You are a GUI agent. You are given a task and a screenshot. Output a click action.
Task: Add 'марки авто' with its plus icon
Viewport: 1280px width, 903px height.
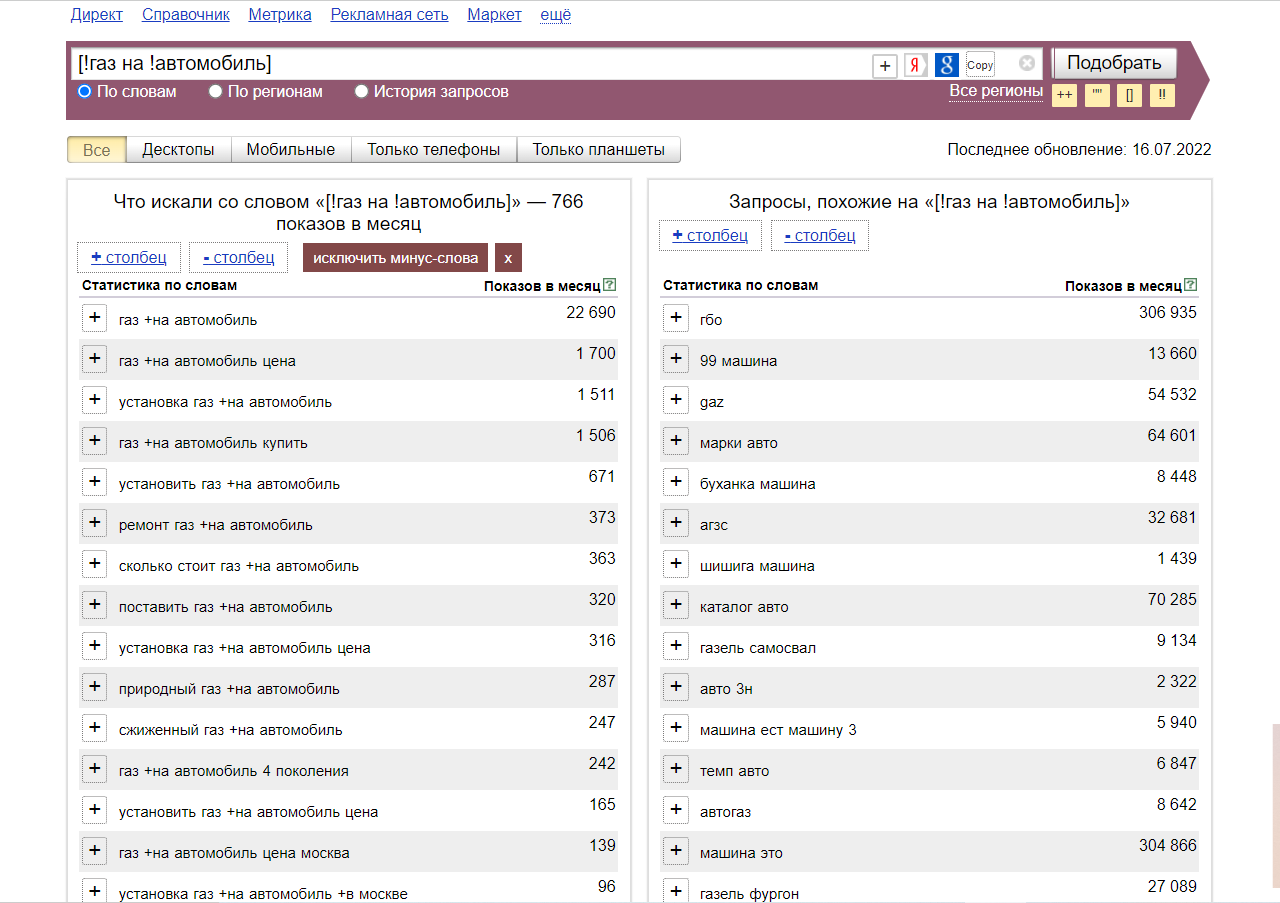tap(676, 441)
